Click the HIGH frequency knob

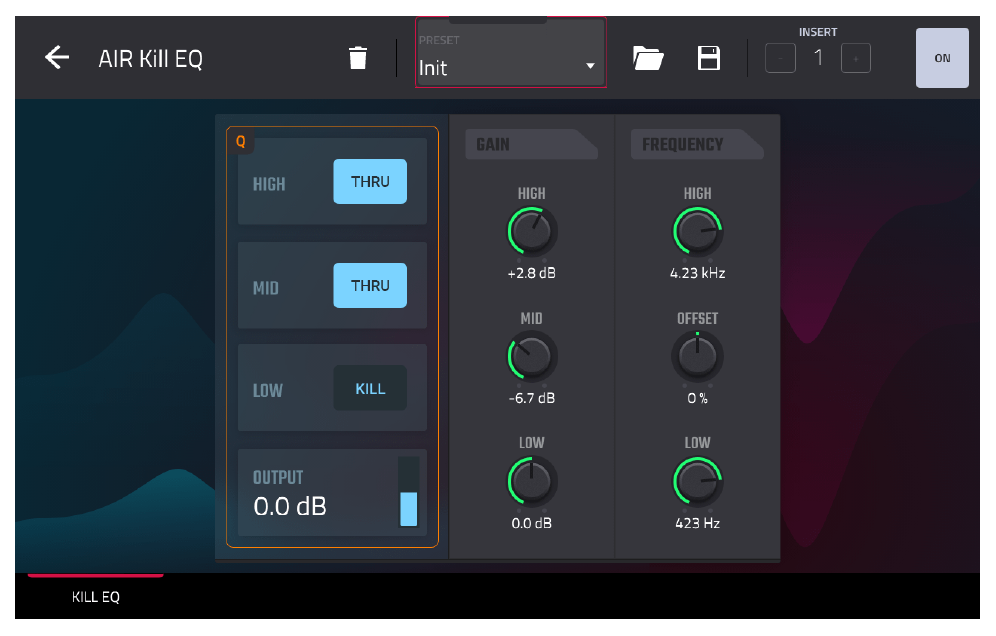[697, 231]
